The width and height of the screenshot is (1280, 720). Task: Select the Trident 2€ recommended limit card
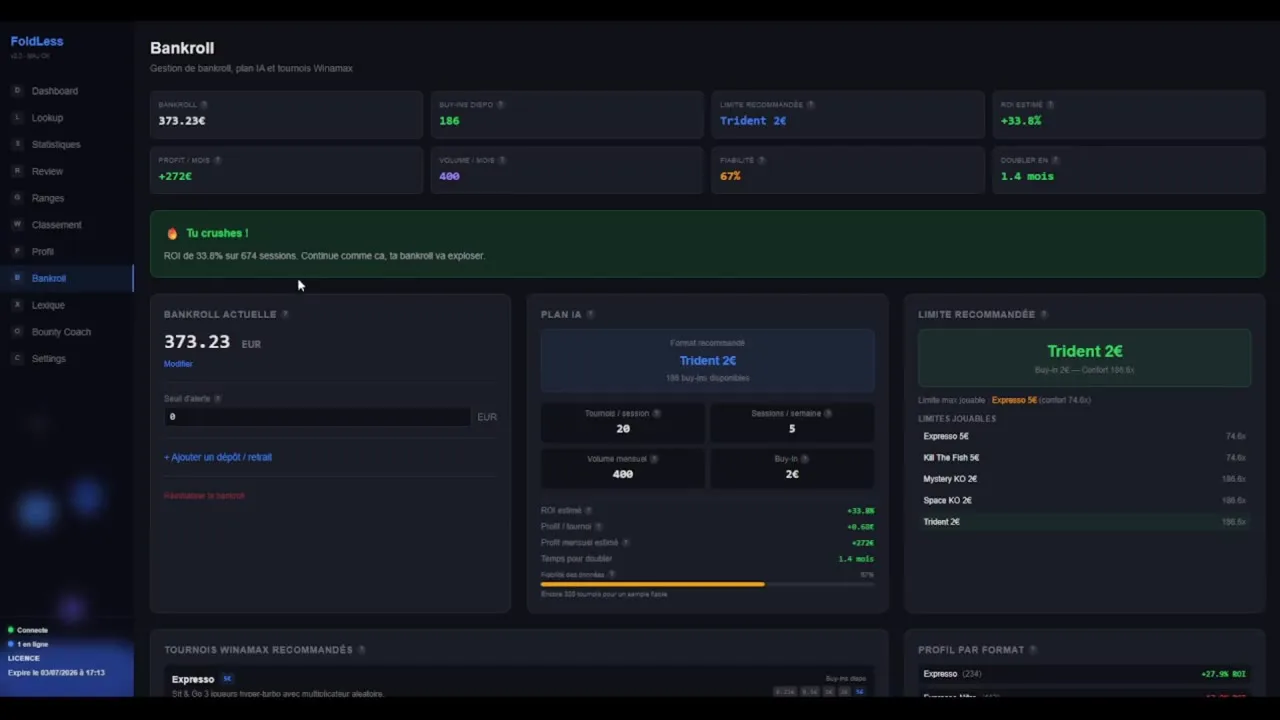pos(1084,358)
